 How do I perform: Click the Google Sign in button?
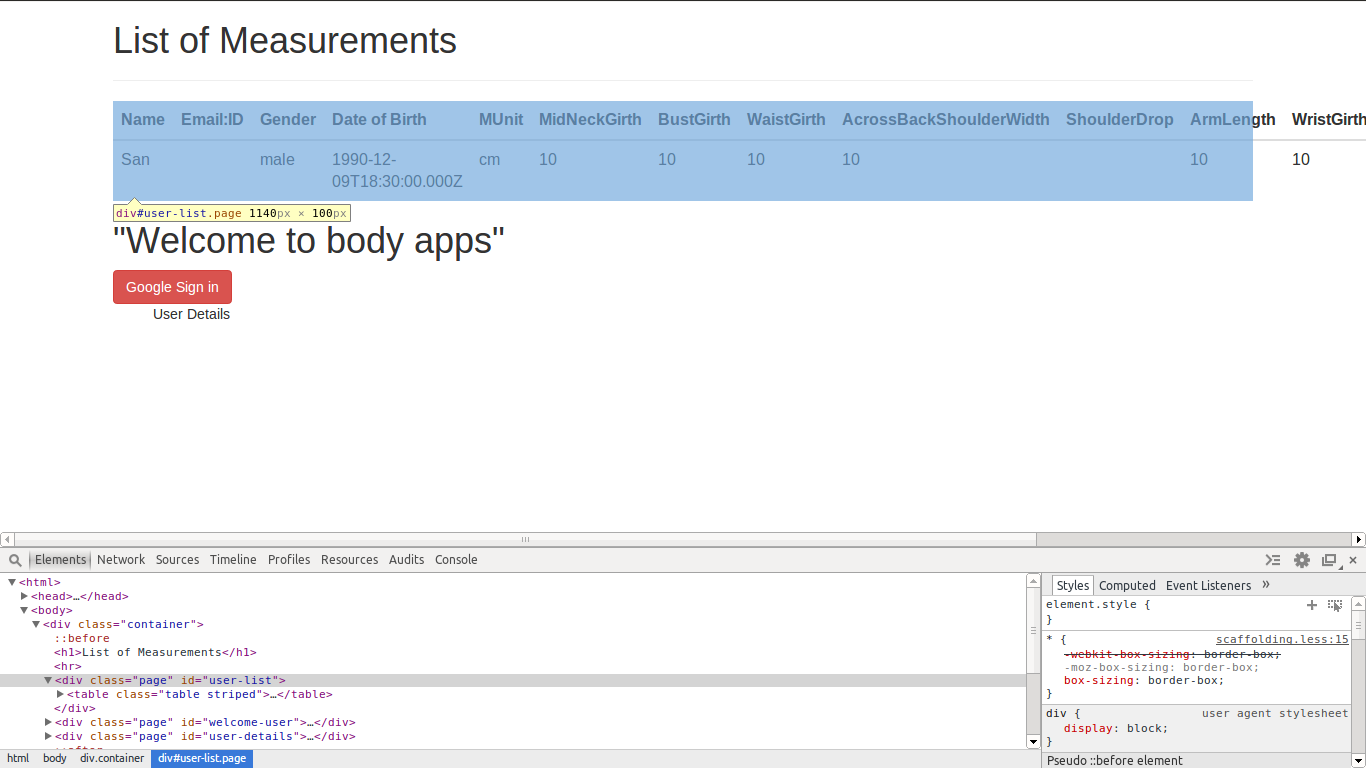tap(172, 287)
